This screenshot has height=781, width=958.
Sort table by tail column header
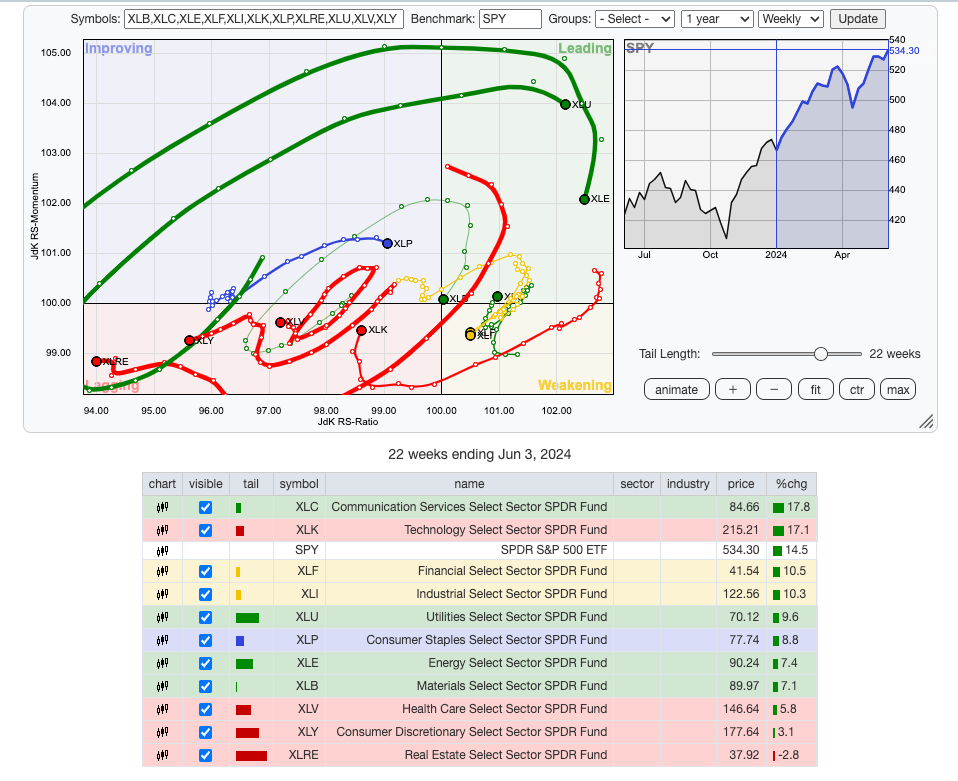coord(251,484)
